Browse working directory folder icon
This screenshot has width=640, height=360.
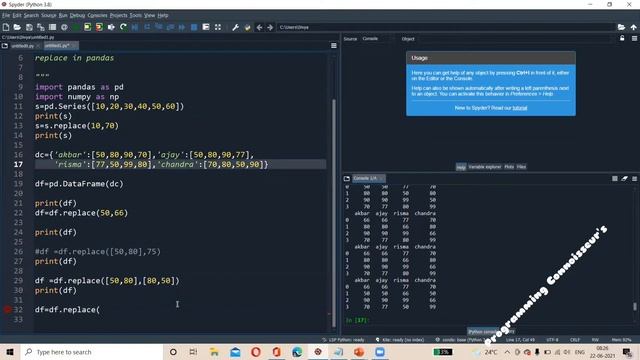pyautogui.click(x=621, y=27)
